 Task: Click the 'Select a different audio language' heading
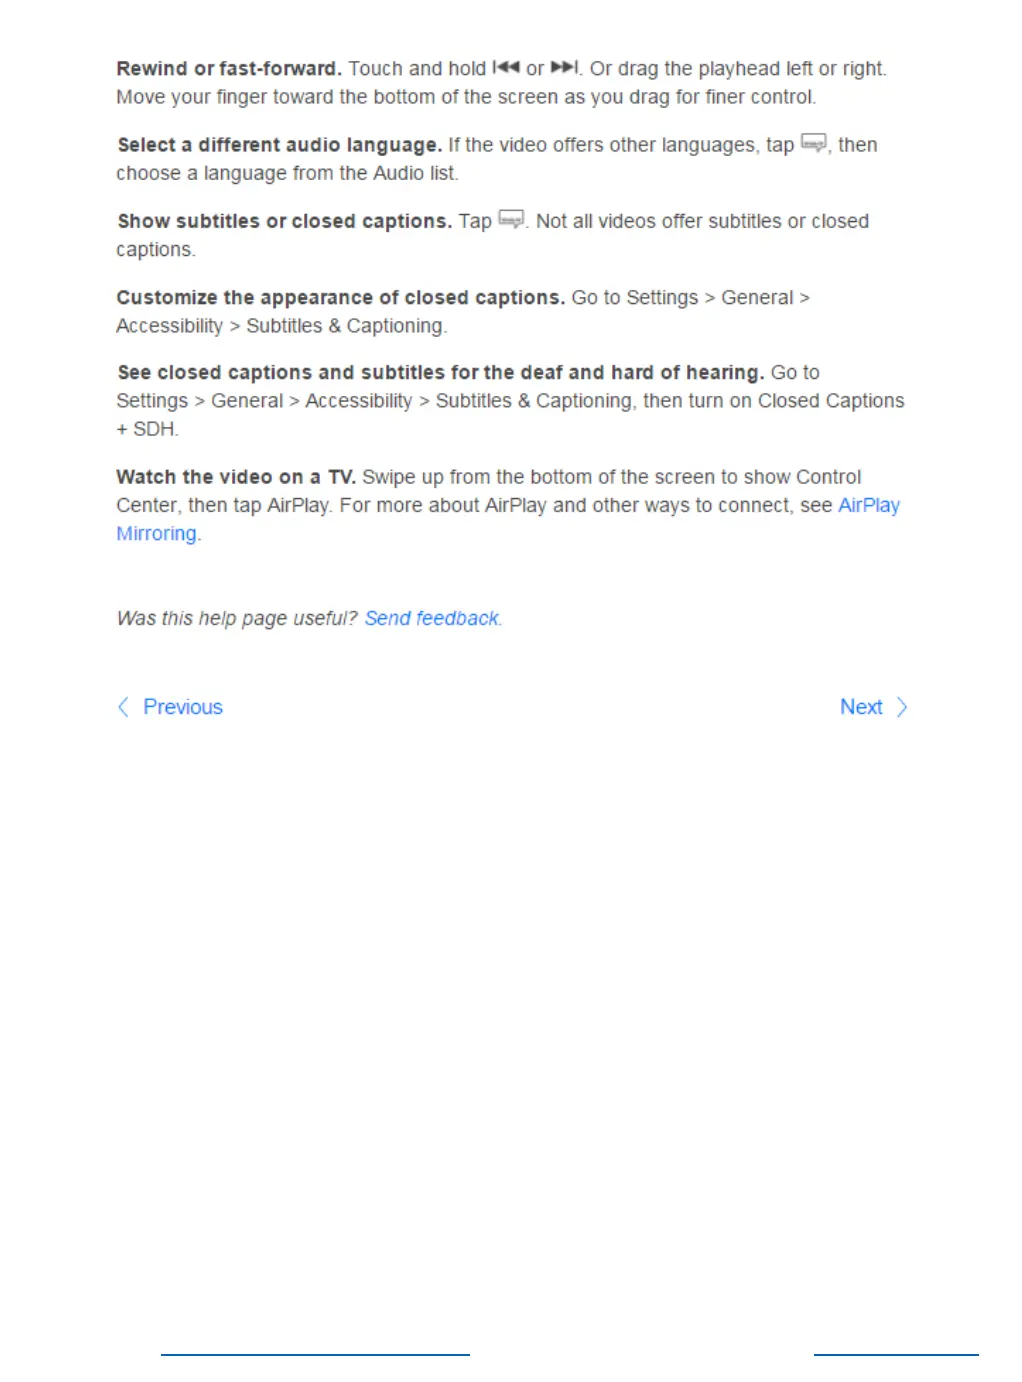(279, 145)
